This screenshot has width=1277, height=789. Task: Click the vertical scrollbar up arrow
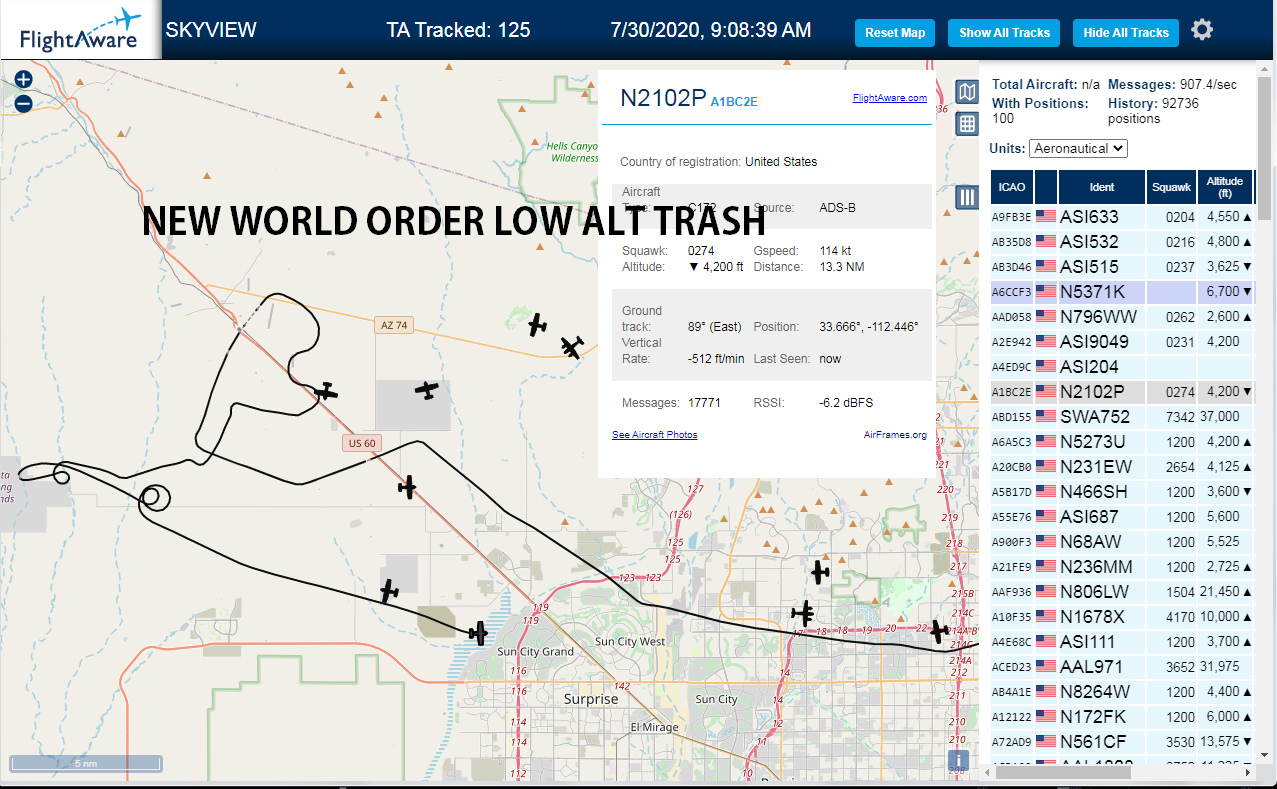pos(1267,69)
